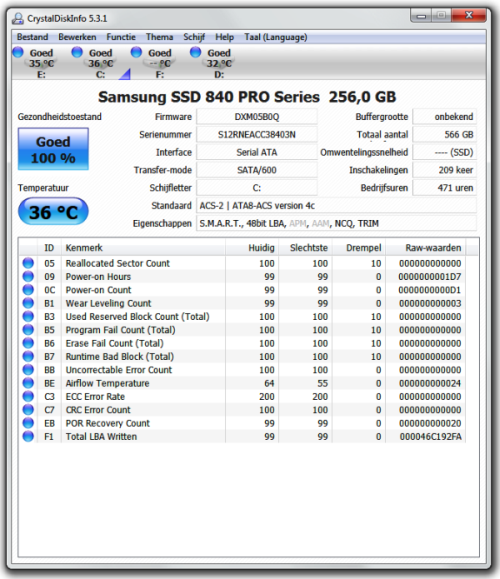Select drive E: with 35 °C
The height and width of the screenshot is (579, 500).
tap(35, 63)
